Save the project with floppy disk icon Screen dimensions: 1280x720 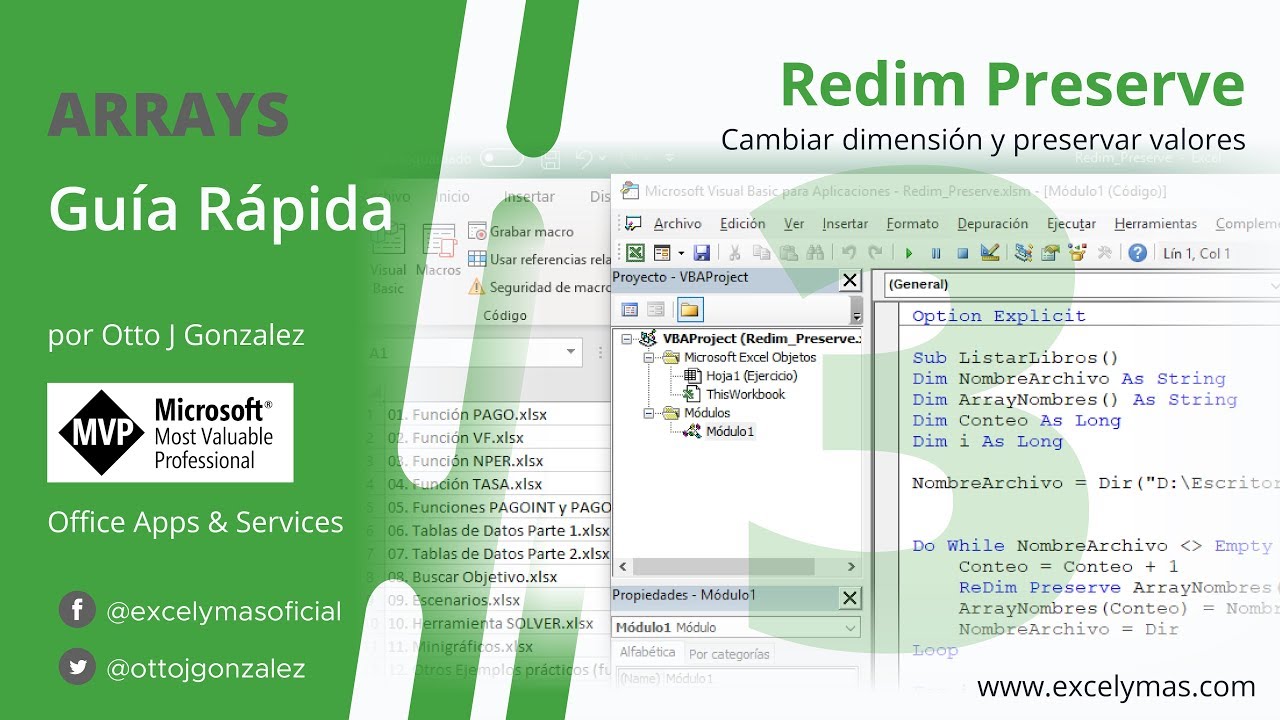click(x=701, y=253)
